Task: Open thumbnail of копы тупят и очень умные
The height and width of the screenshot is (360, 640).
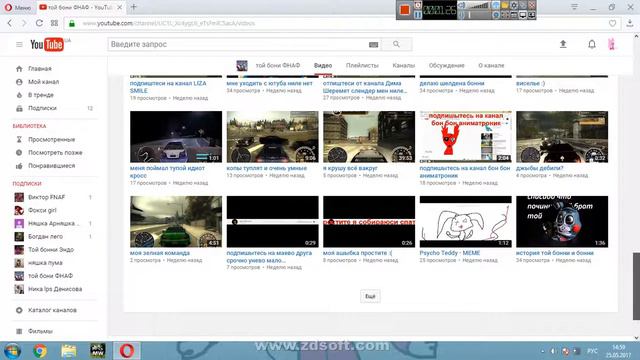Action: pos(273,137)
